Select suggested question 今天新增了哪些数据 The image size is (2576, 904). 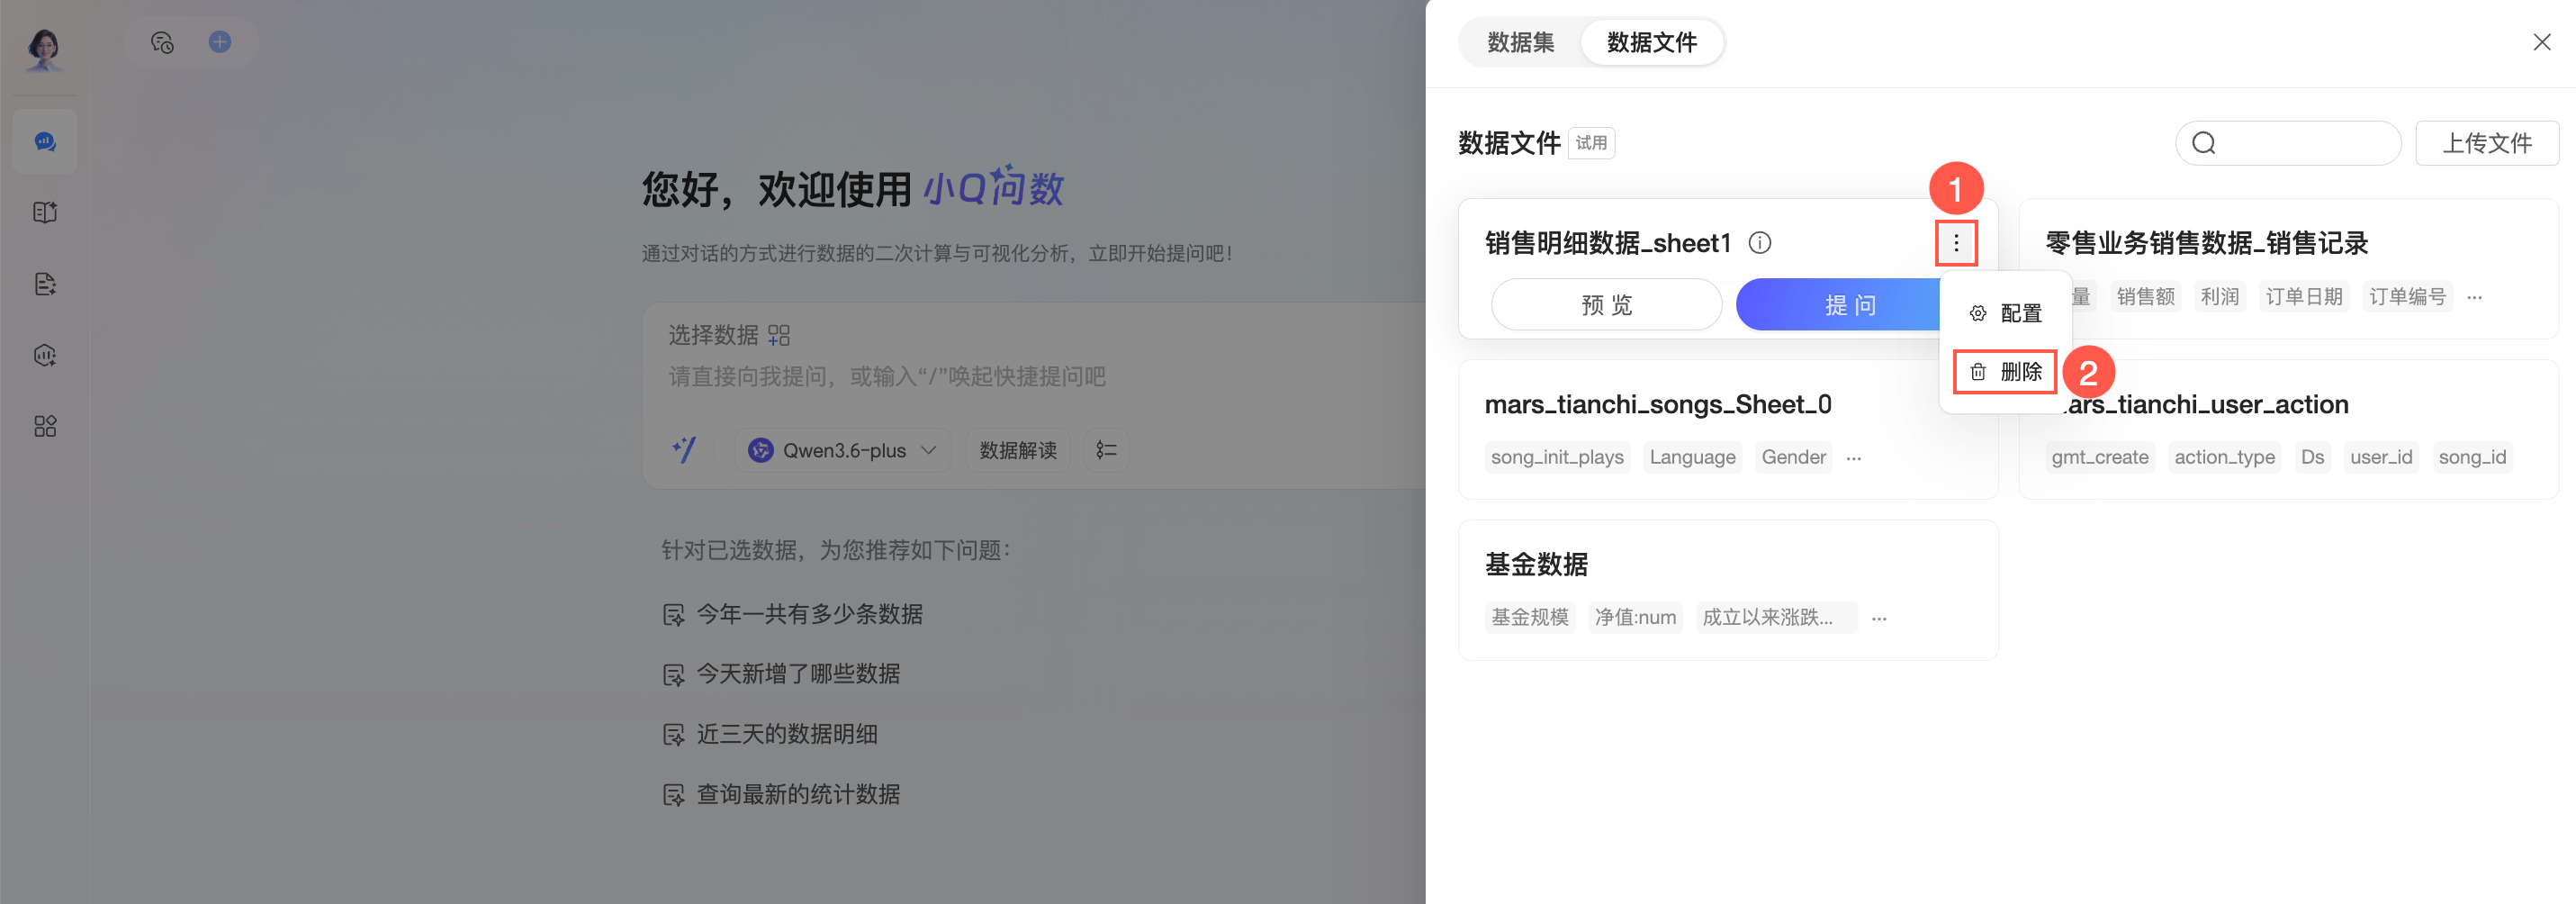coord(782,674)
